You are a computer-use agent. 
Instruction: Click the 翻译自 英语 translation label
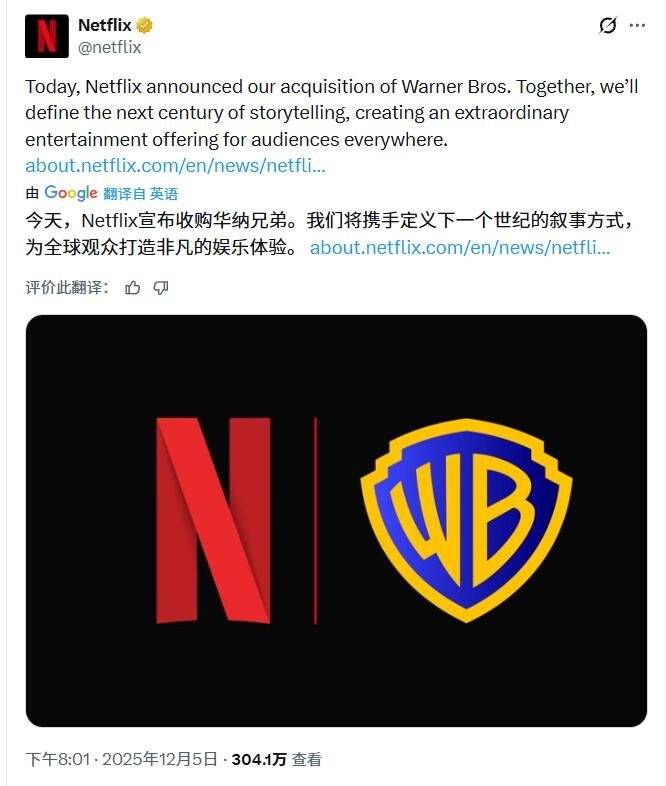[140, 193]
